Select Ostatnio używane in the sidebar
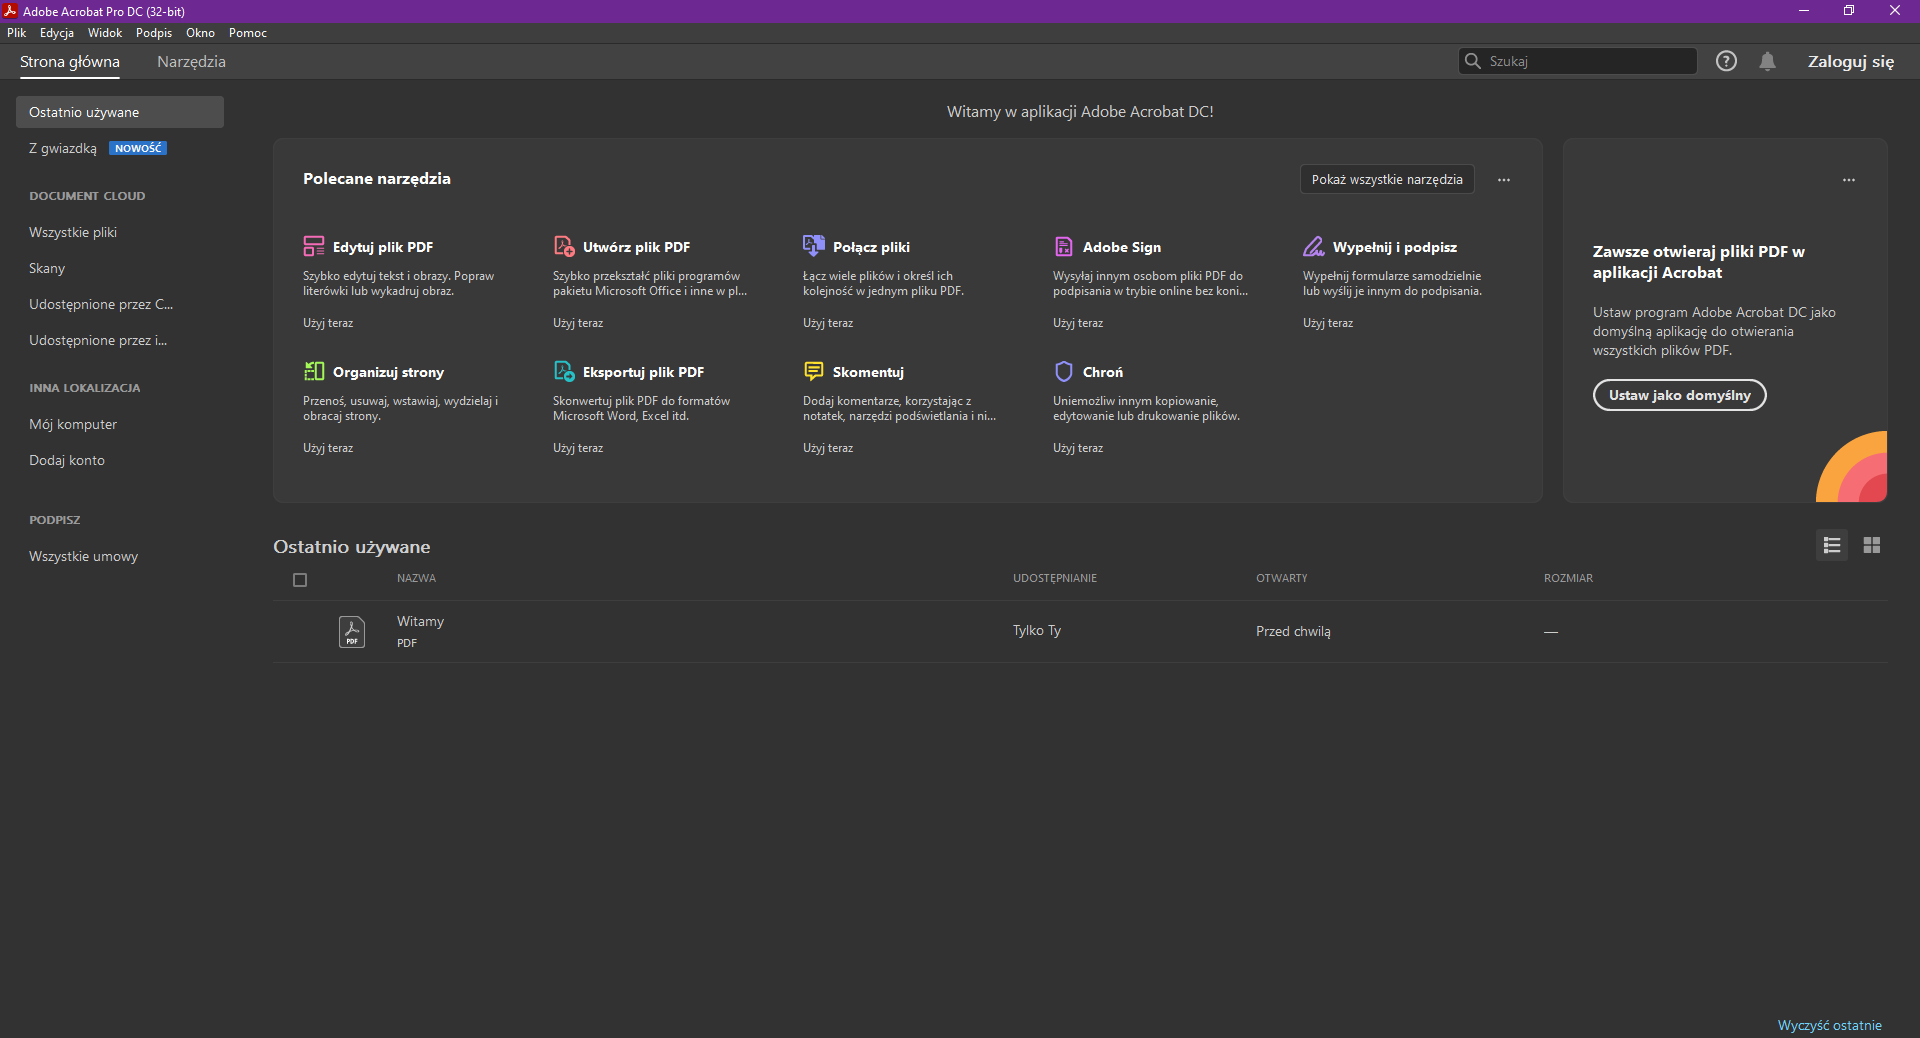1920x1038 pixels. [x=120, y=112]
